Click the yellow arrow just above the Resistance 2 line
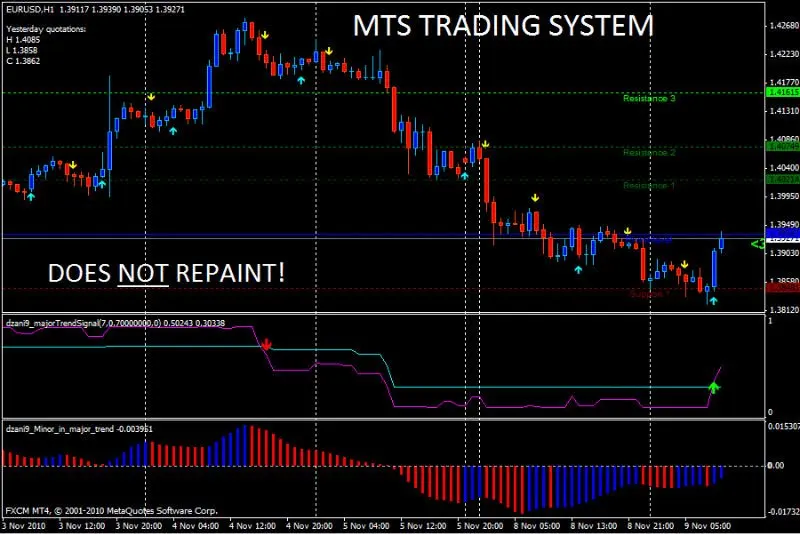 click(x=485, y=144)
